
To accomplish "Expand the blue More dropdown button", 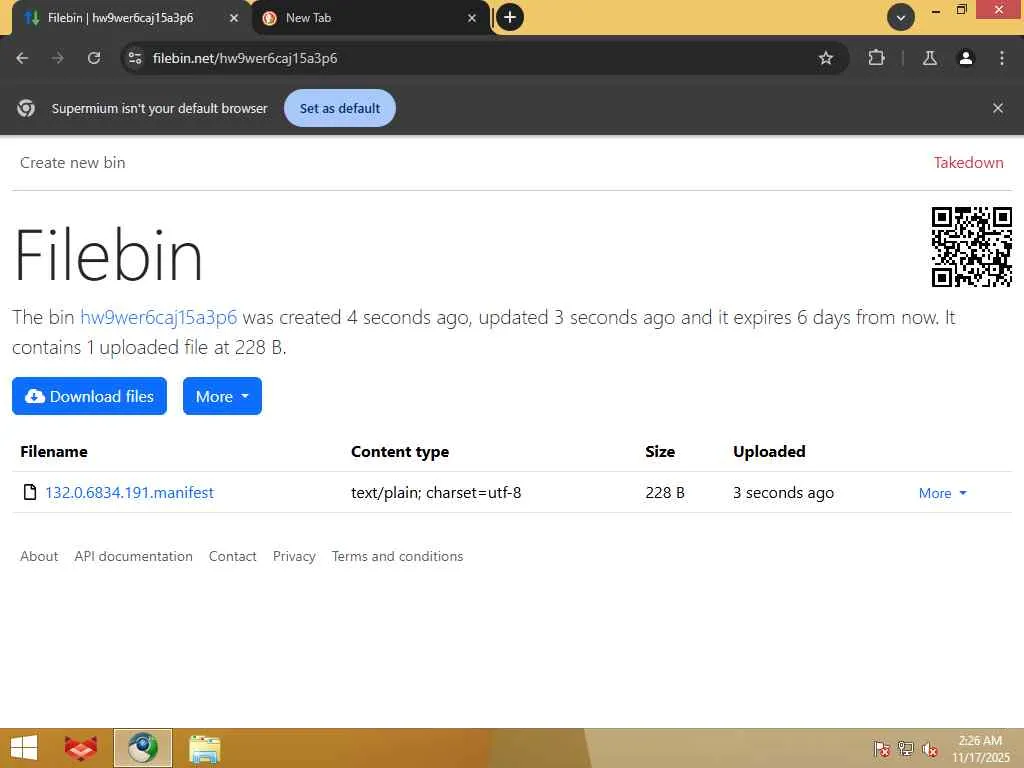I will coord(222,396).
